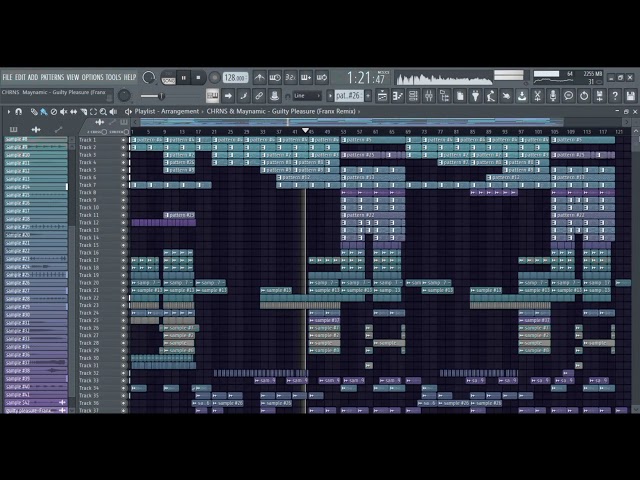The image size is (640, 480).
Task: Click the 1:21:47 time display
Action: click(366, 78)
